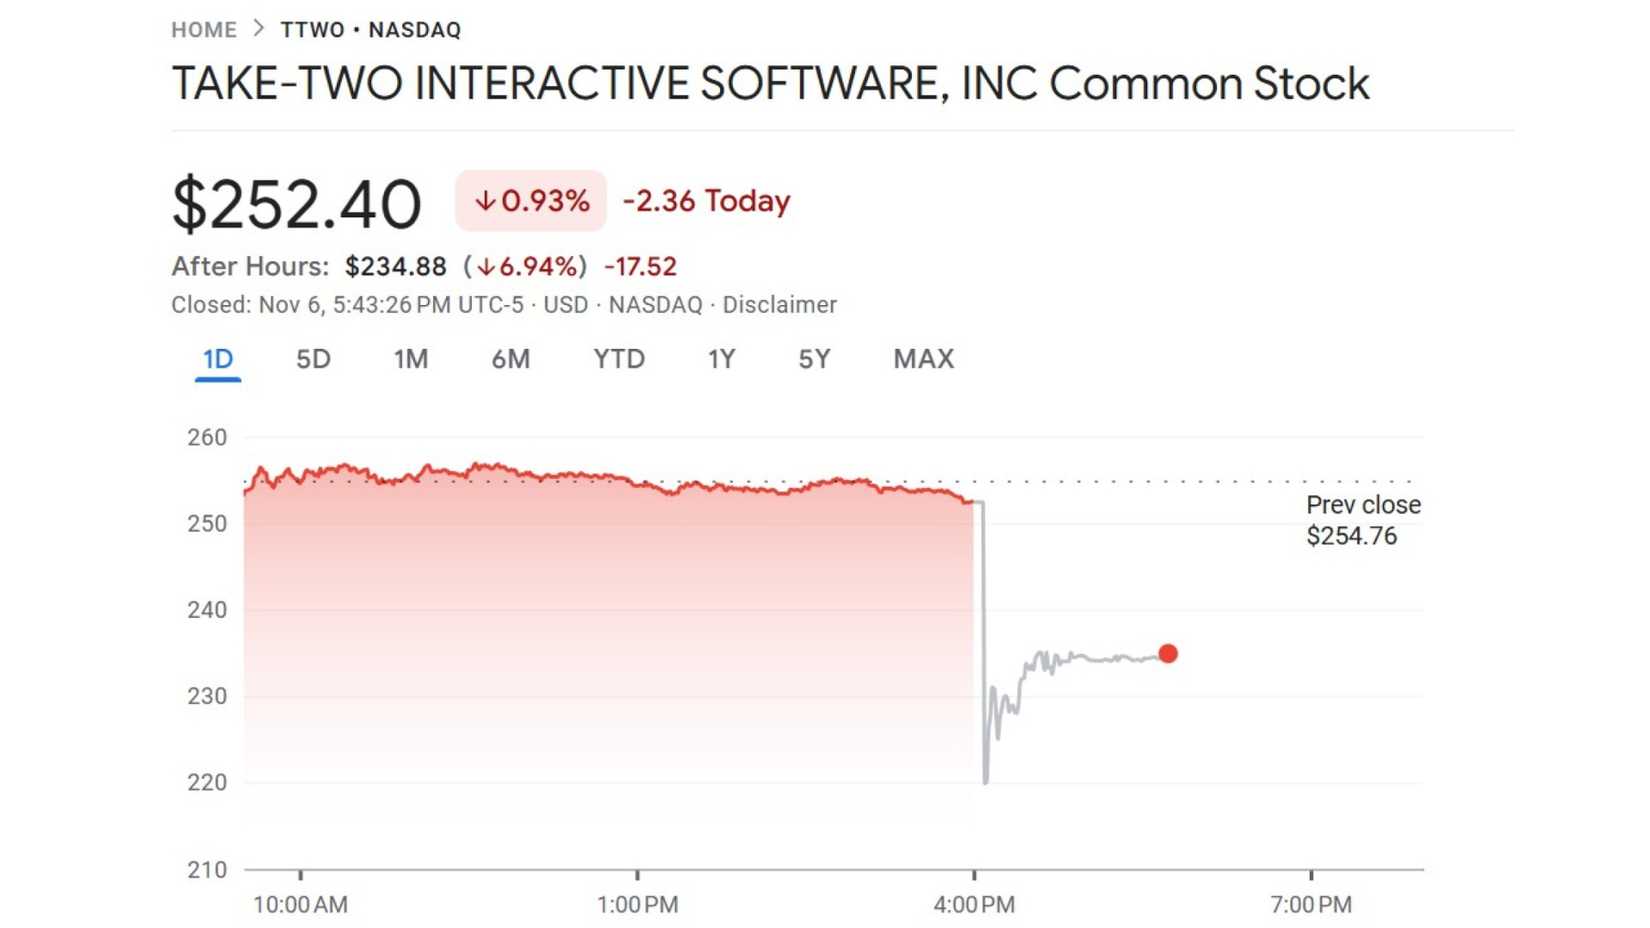This screenshot has height=928, width=1650.
Task: View the YTD performance tab
Action: click(619, 359)
